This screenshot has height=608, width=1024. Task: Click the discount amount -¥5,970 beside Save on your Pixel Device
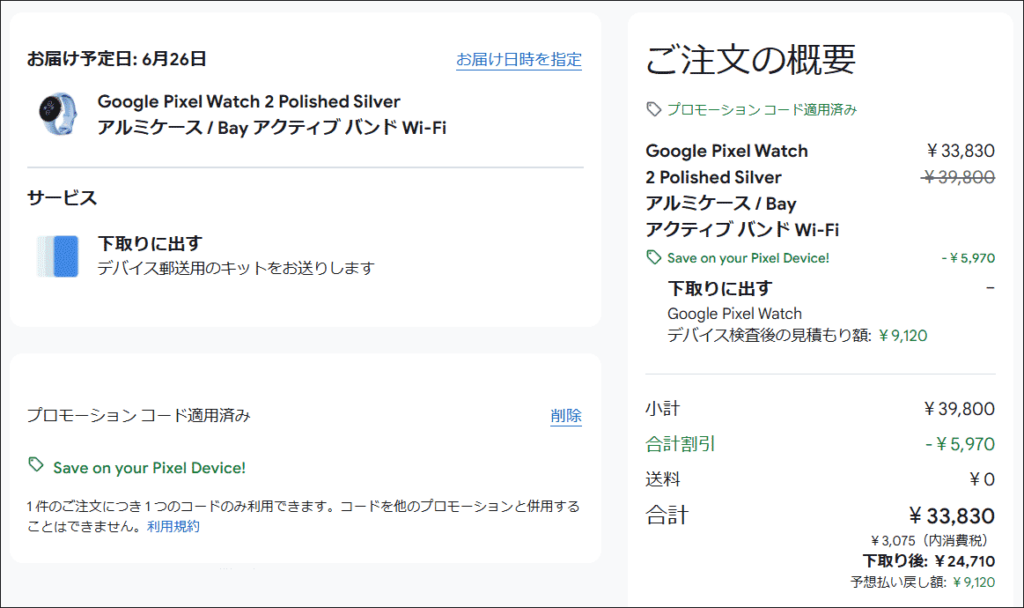click(968, 258)
